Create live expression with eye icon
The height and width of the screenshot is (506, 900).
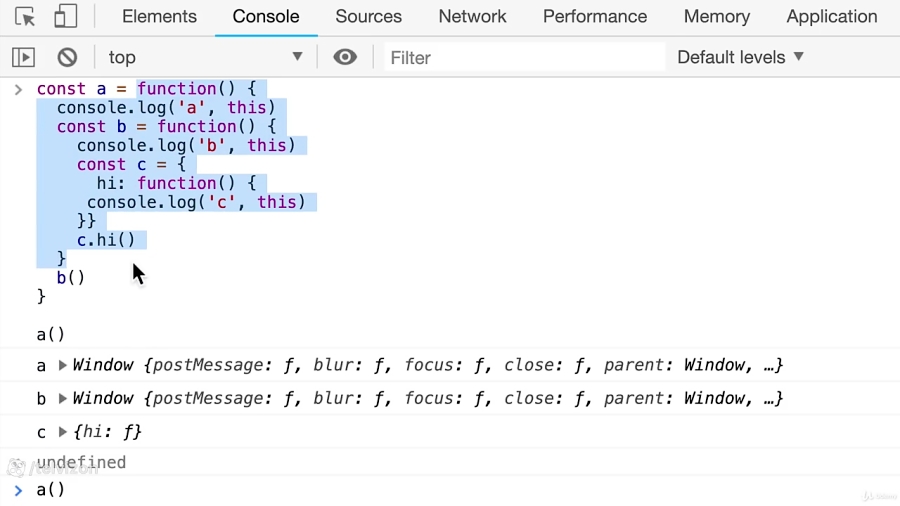[345, 57]
